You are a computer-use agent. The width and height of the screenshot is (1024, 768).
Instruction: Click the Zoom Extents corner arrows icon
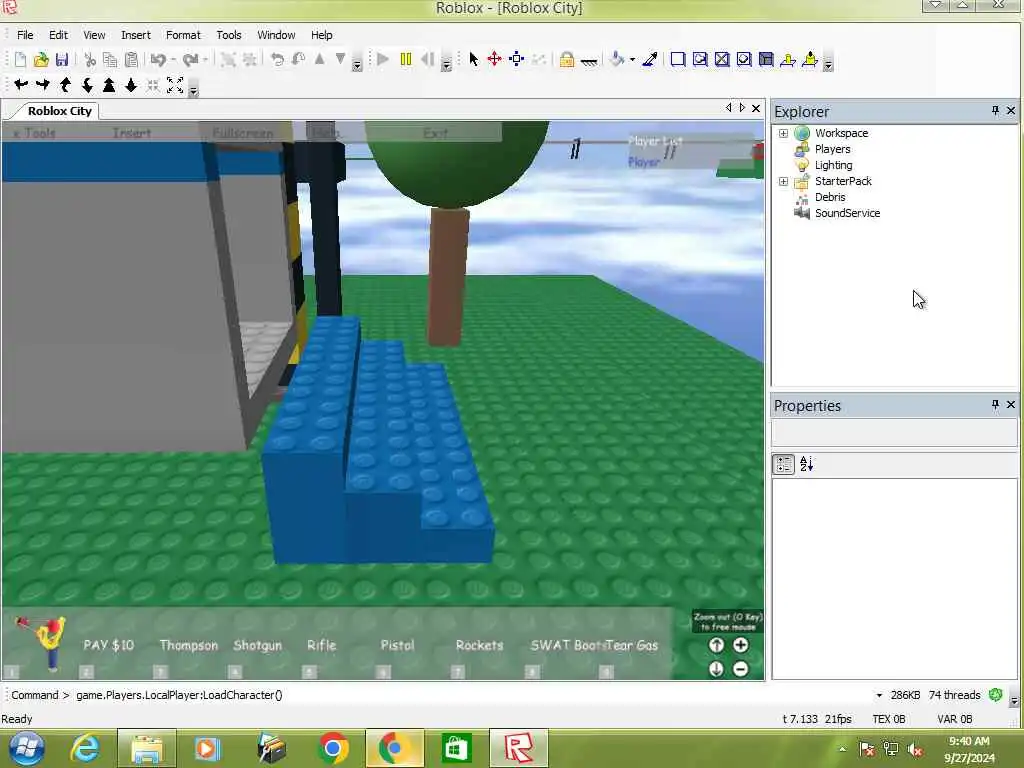pyautogui.click(x=175, y=85)
